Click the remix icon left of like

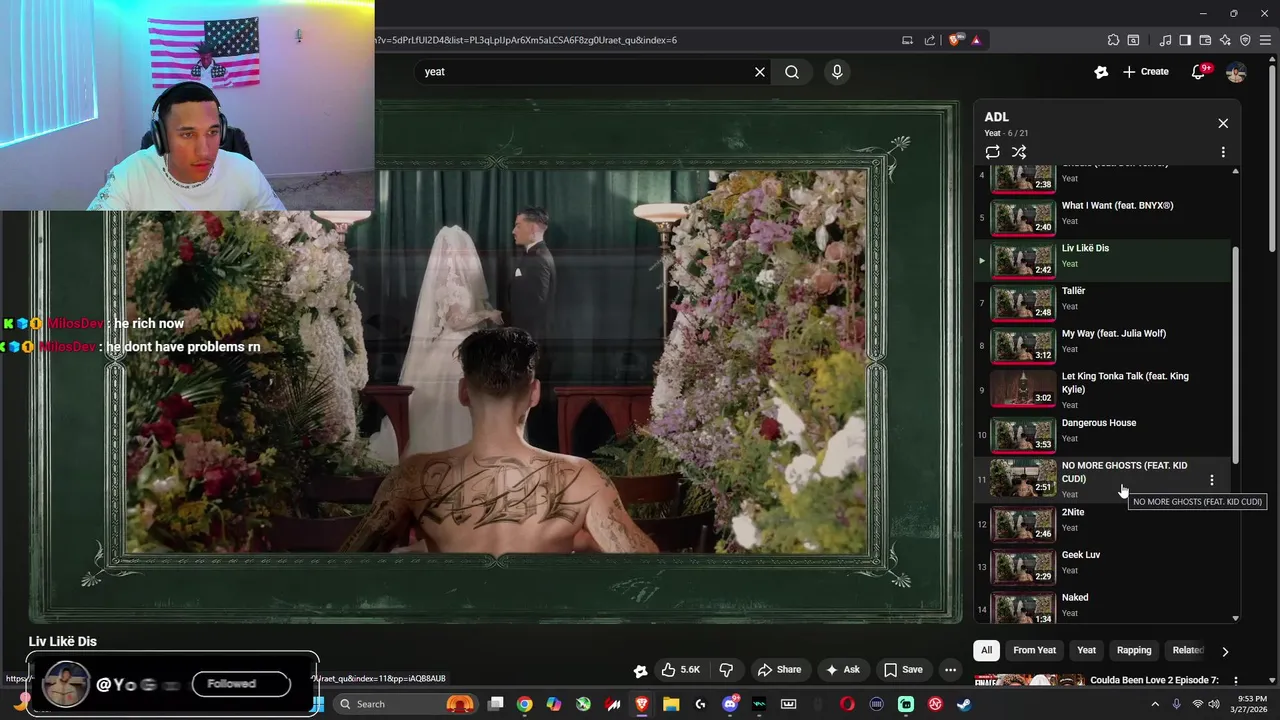pos(641,670)
